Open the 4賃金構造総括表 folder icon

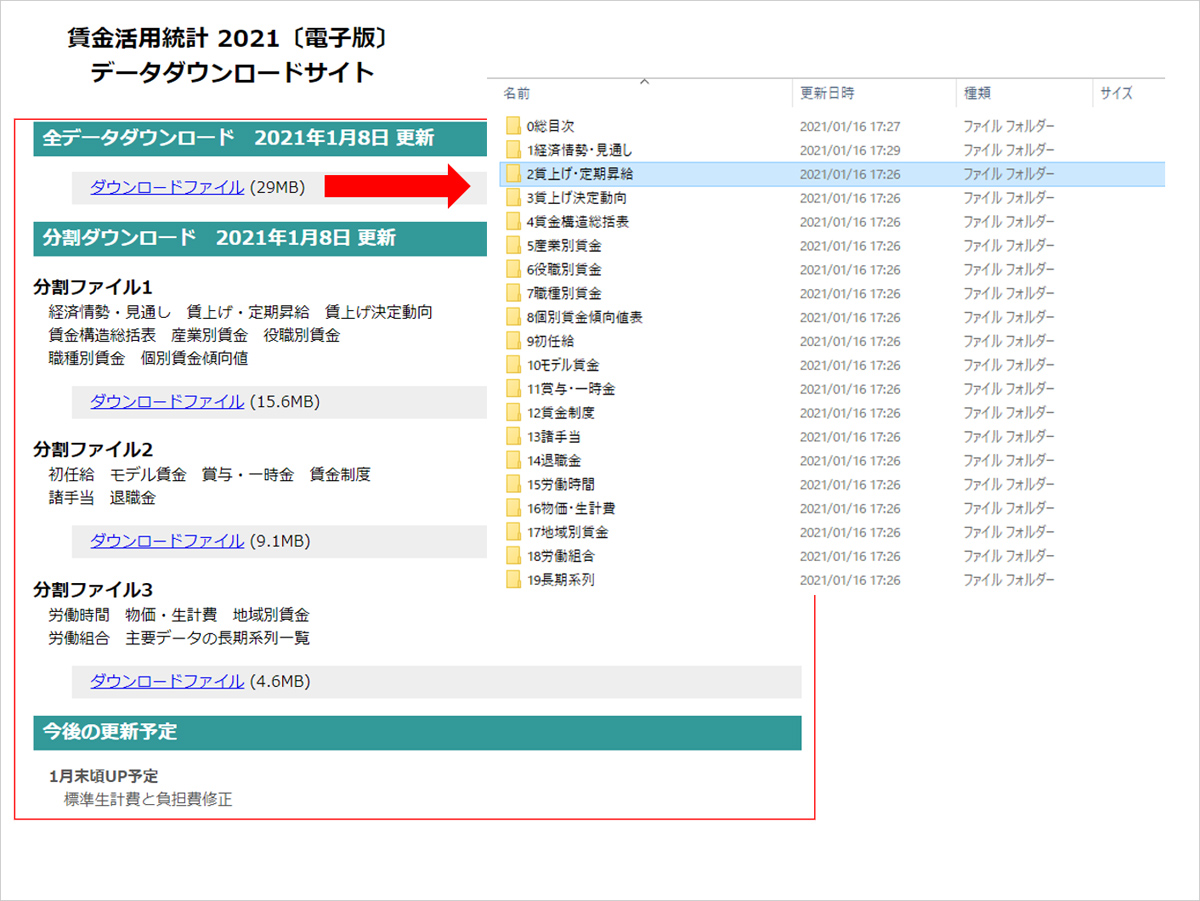(x=514, y=222)
